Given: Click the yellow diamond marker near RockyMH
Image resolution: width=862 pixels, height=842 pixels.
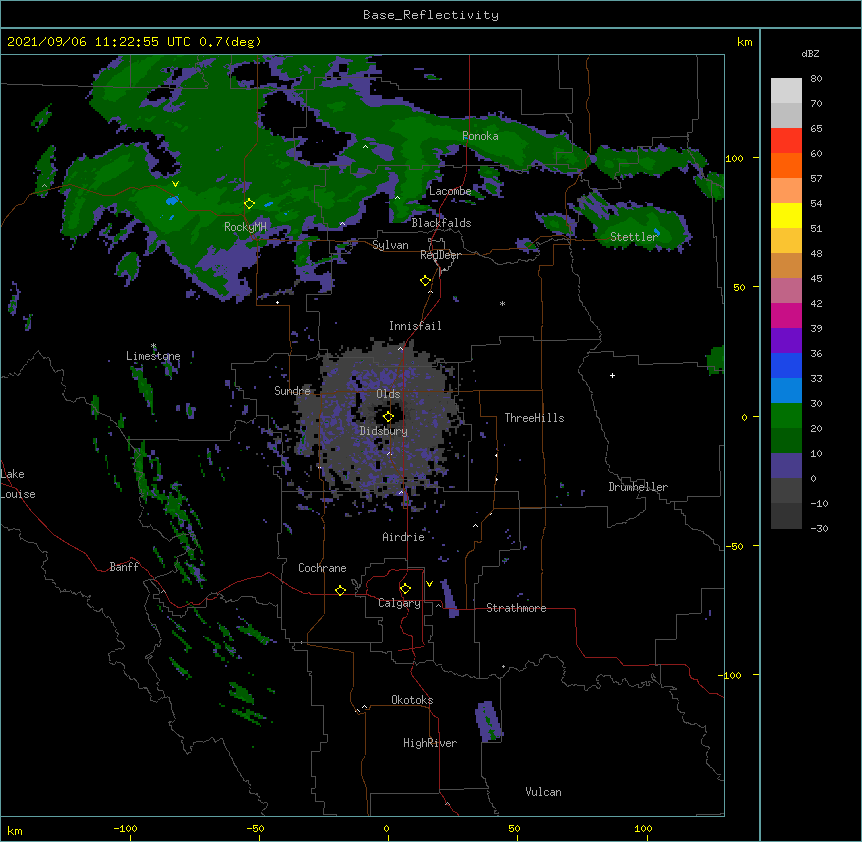Looking at the screenshot, I should click(x=249, y=204).
